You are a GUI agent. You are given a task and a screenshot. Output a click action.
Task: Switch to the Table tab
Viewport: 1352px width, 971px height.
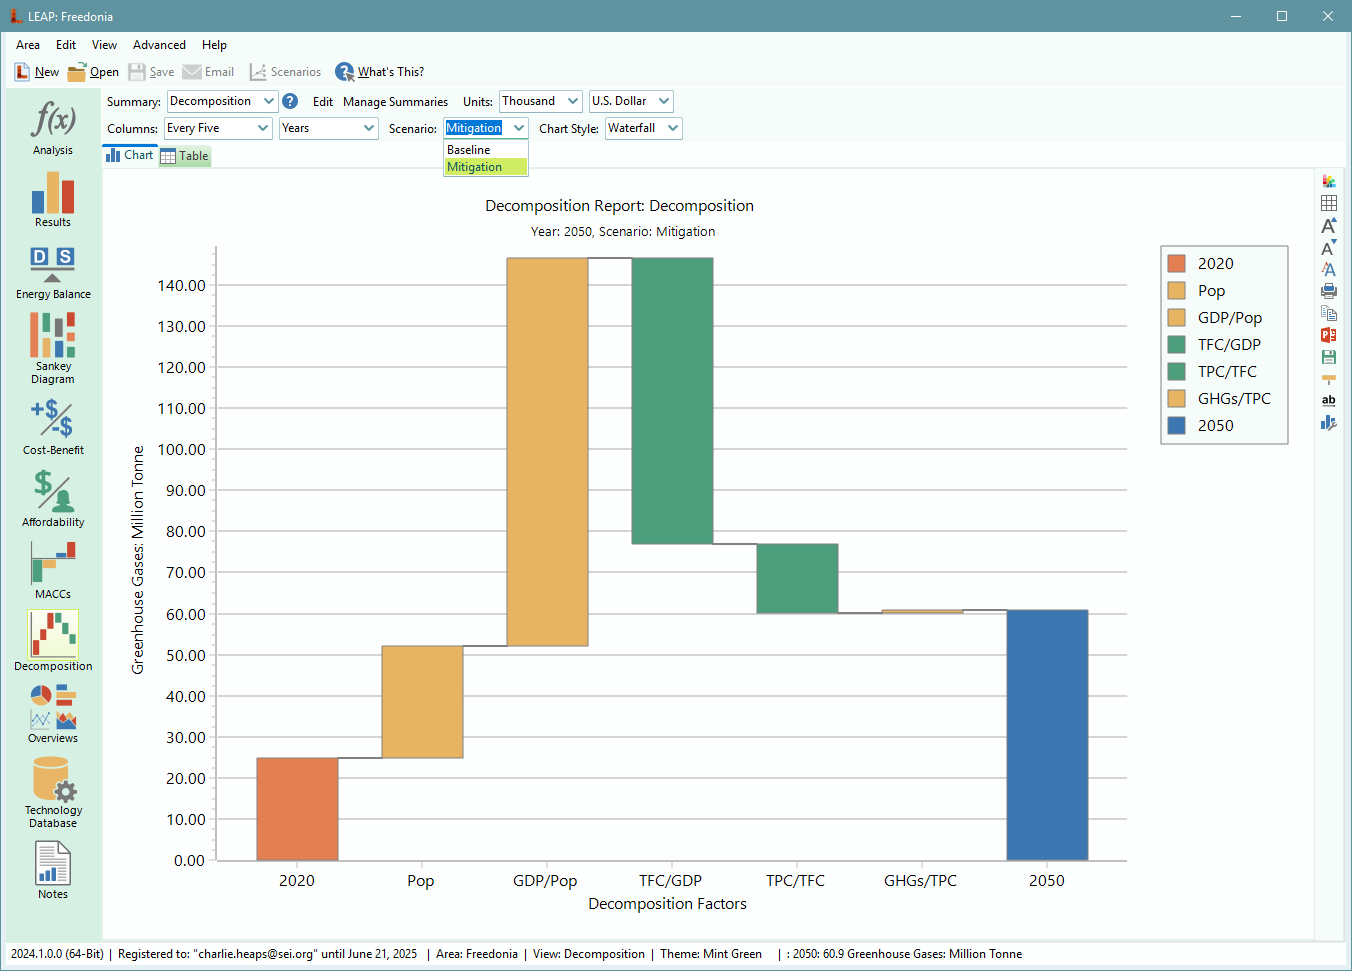click(185, 156)
